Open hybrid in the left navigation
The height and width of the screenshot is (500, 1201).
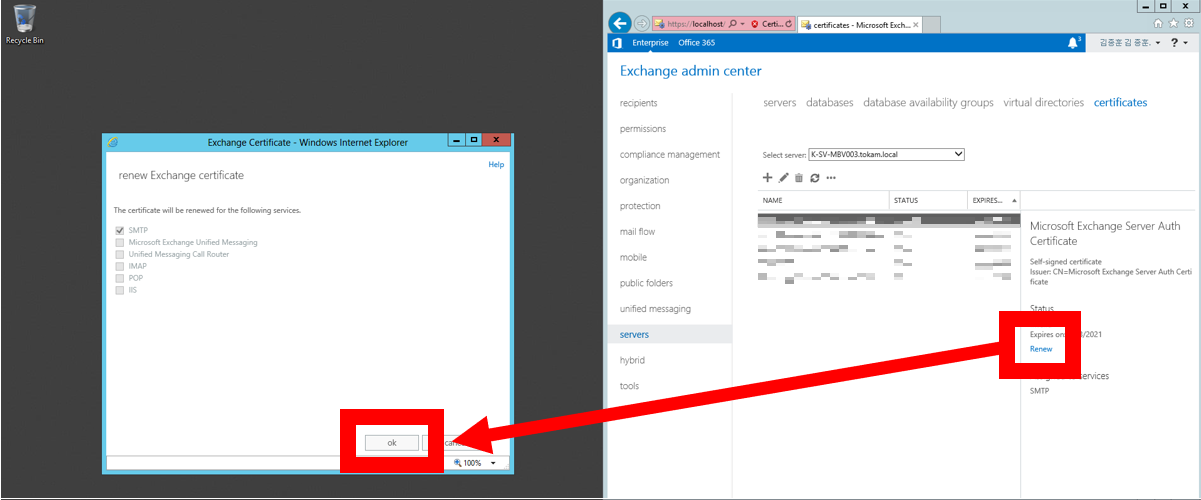pyautogui.click(x=632, y=360)
